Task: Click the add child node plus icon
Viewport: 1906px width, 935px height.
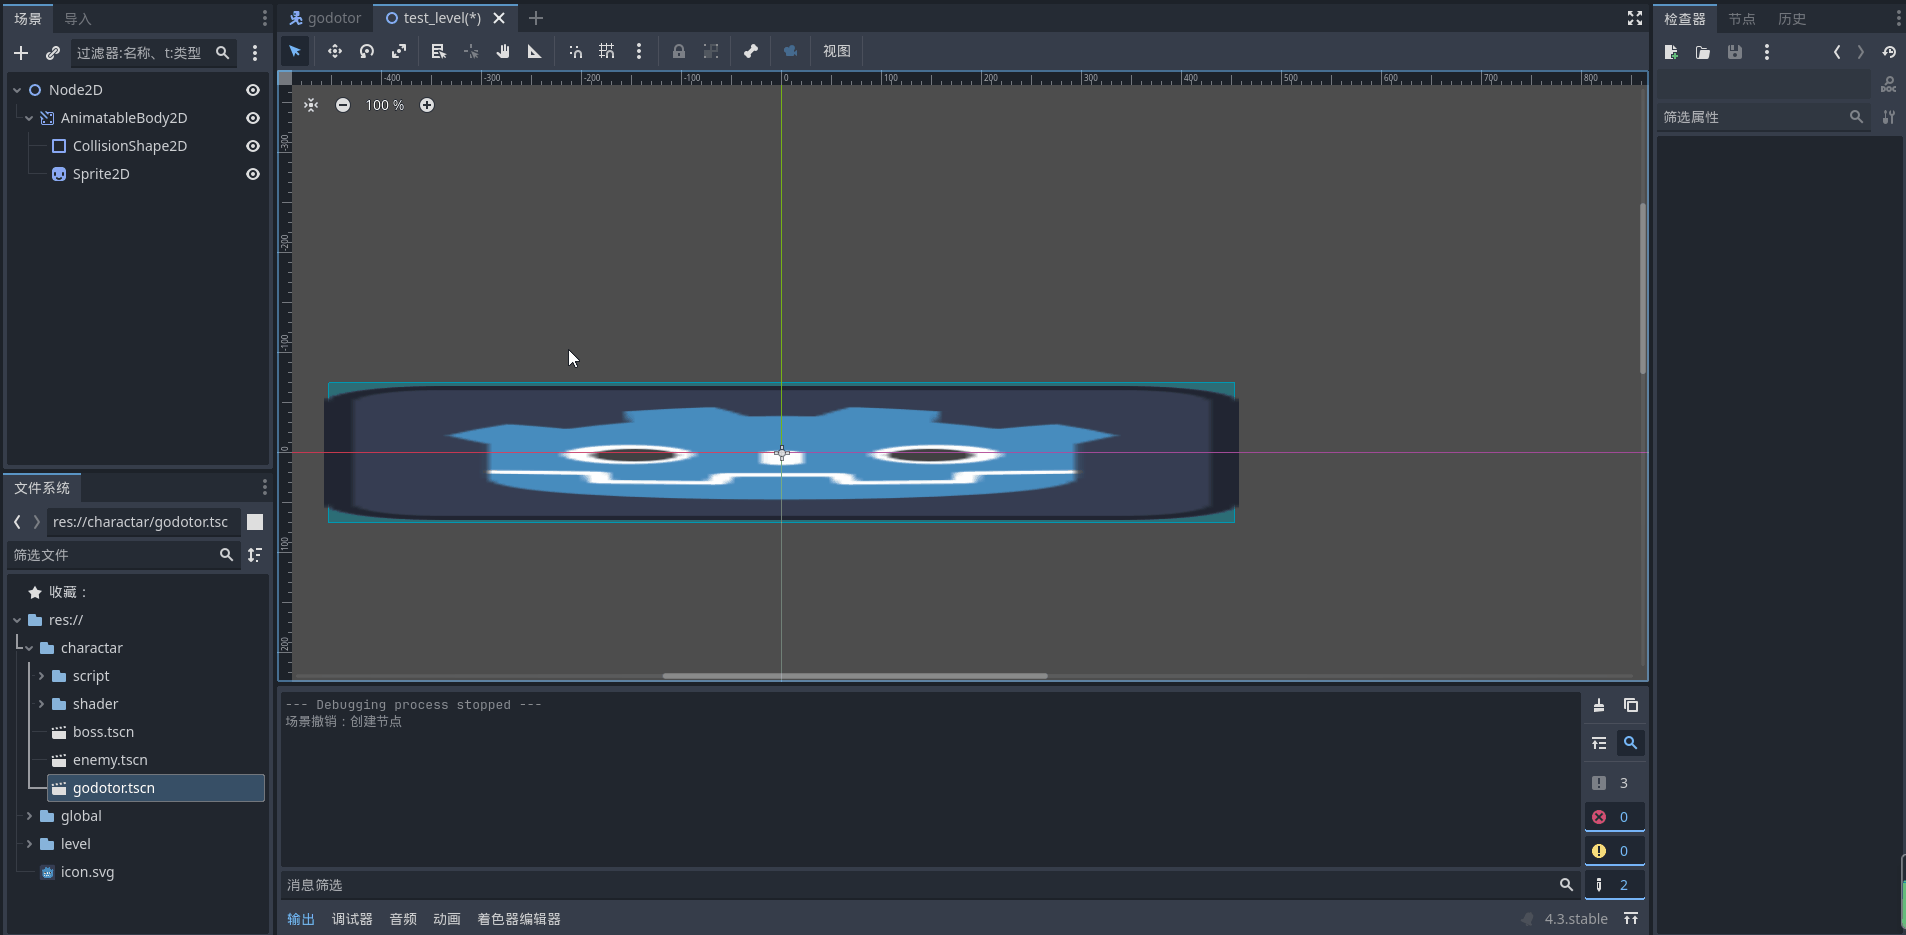Action: click(21, 53)
